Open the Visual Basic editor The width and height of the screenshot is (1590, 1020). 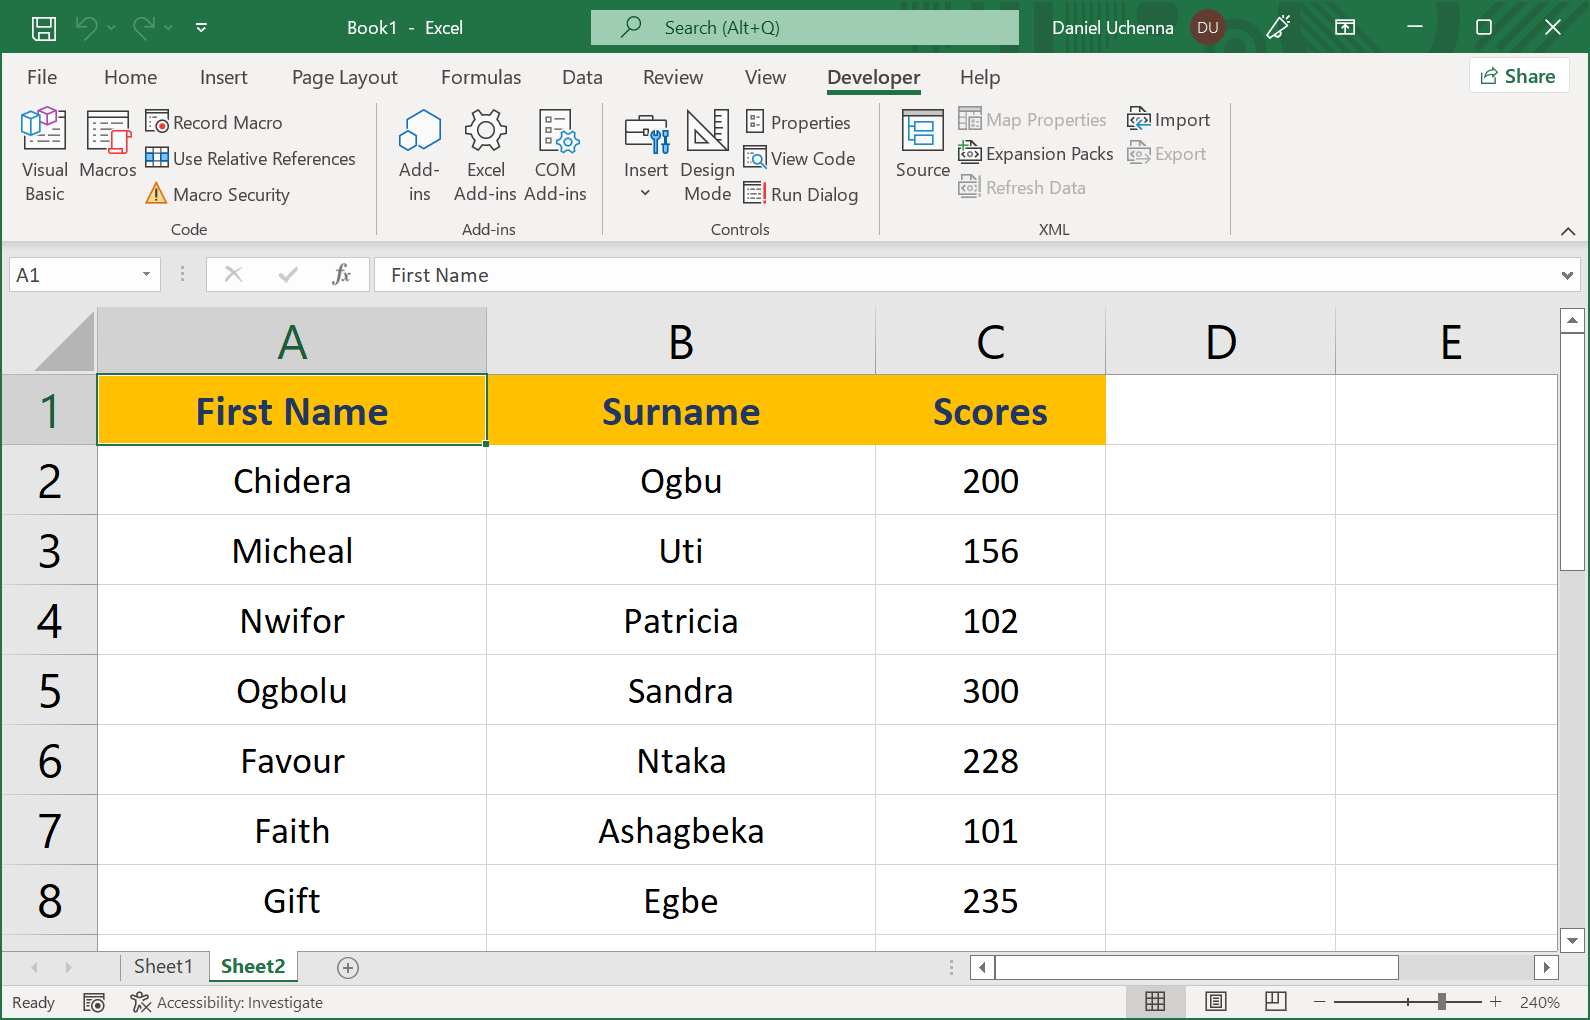[x=44, y=153]
